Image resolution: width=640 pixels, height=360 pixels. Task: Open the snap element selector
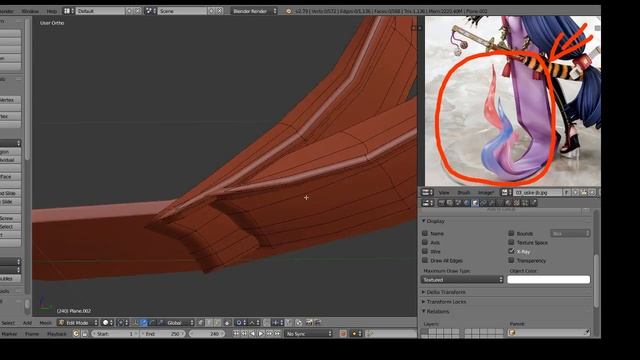point(278,323)
